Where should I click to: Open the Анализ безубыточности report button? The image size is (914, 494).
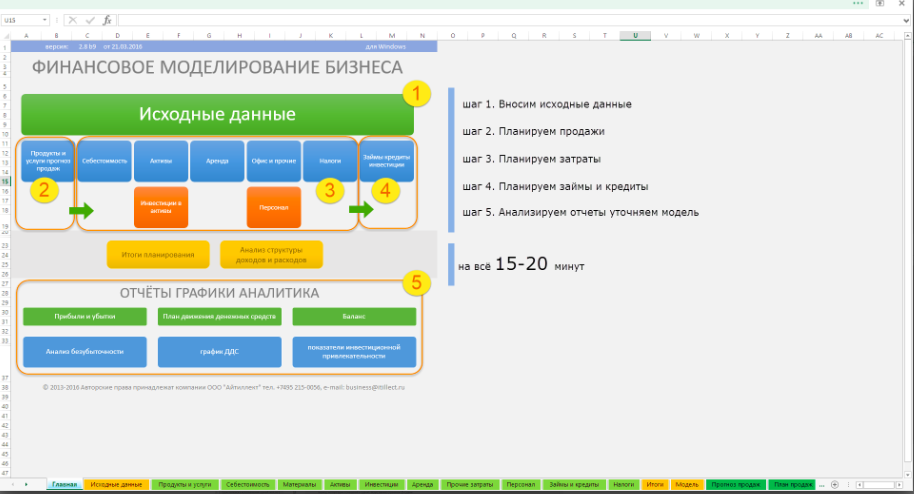tap(84, 352)
